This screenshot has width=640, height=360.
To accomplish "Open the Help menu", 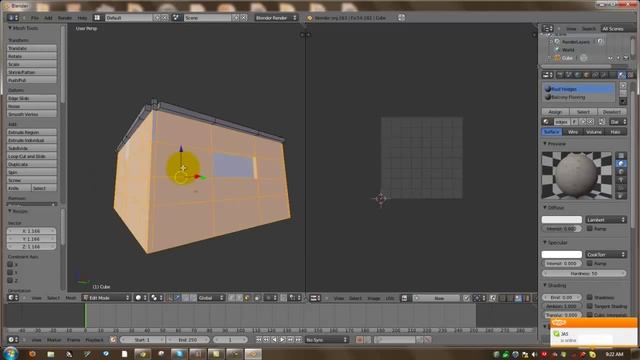I will pyautogui.click(x=82, y=18).
